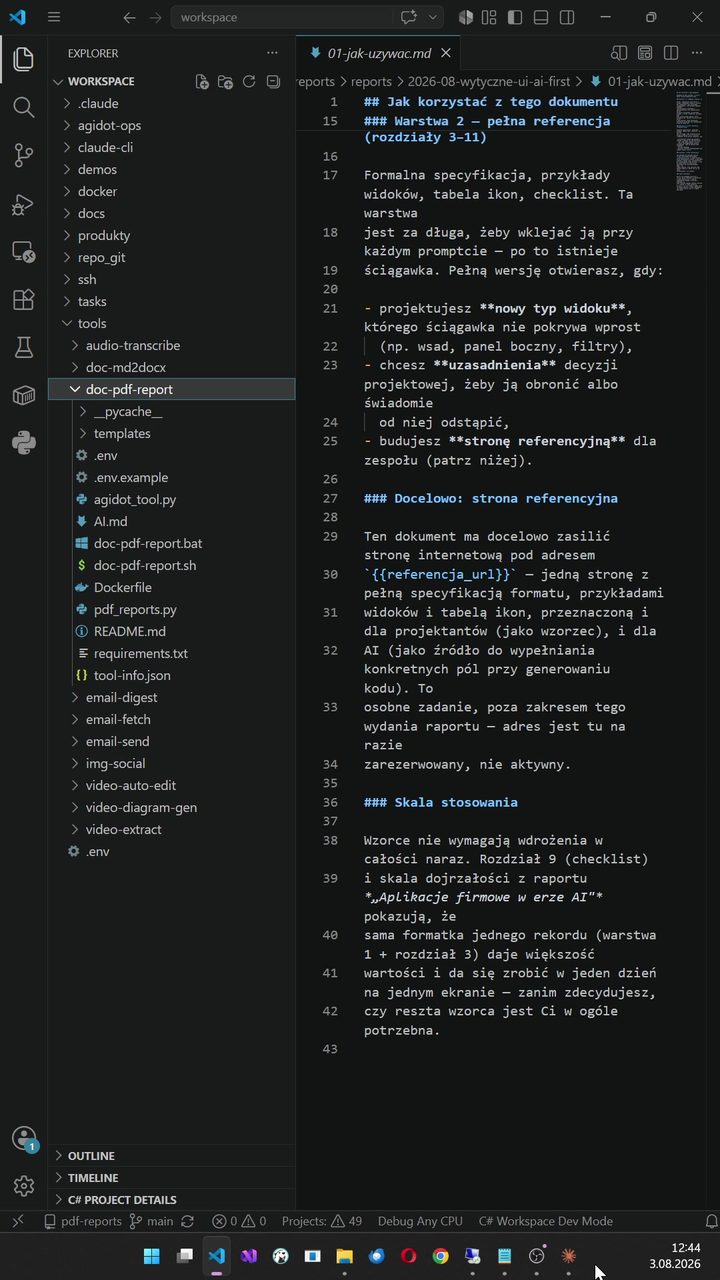Screen dimensions: 720x1280
Task: Open the Accounts menu in activity bar
Action: pyautogui.click(x=23, y=1138)
